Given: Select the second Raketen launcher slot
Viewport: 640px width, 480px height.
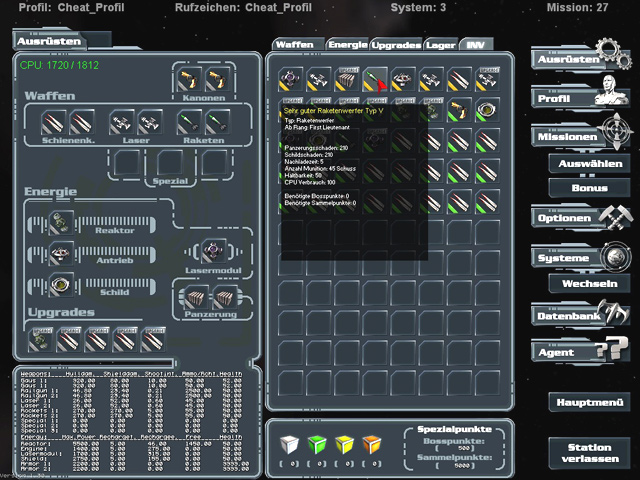Looking at the screenshot, I should [217, 122].
